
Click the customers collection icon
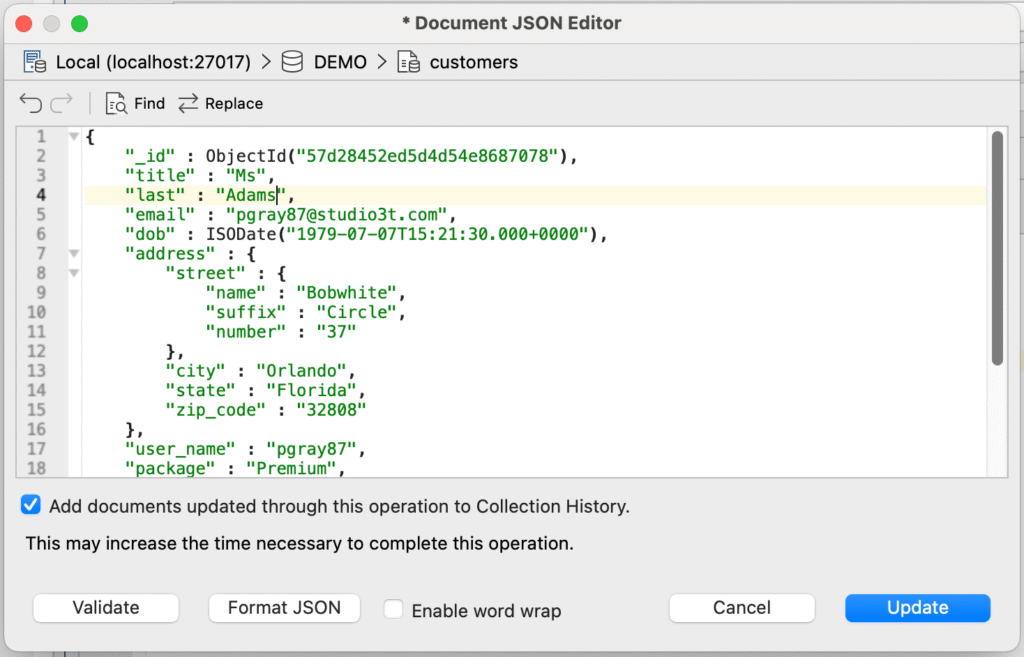(x=409, y=62)
